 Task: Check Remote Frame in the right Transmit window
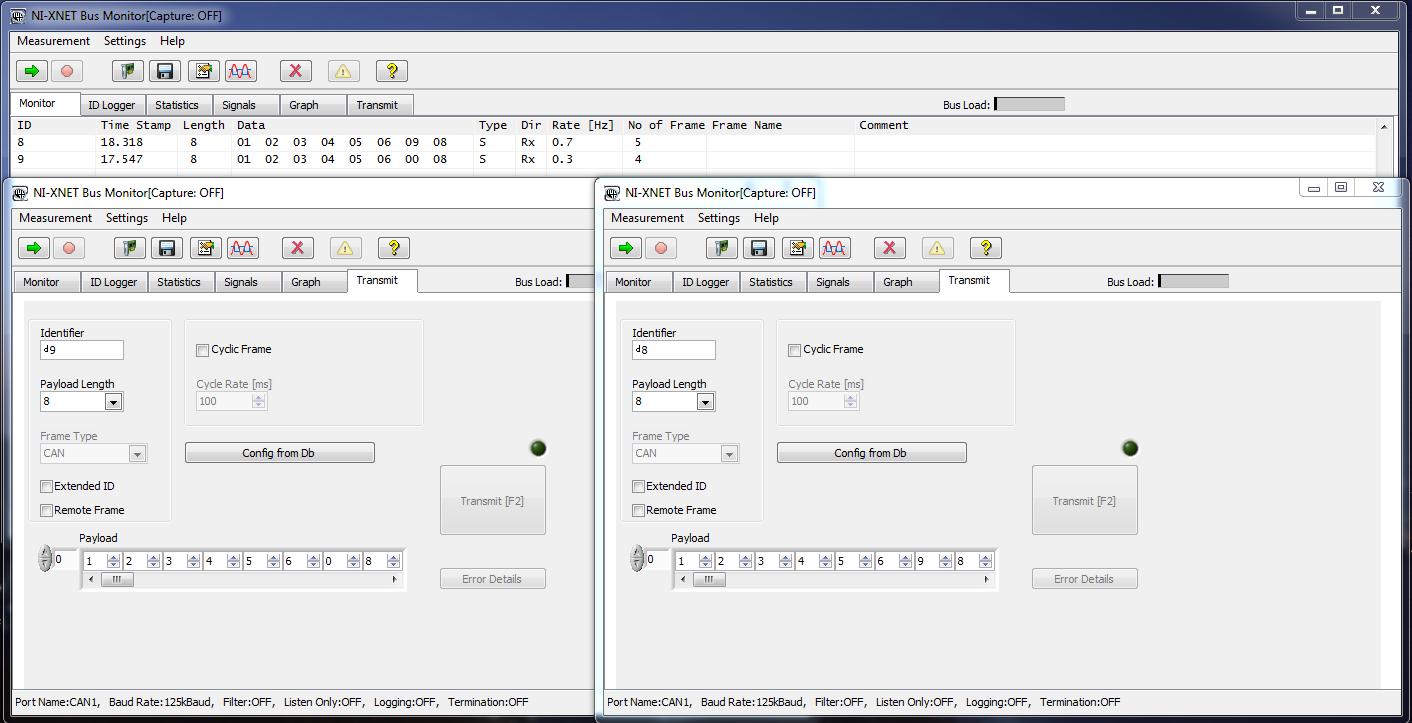[x=639, y=511]
